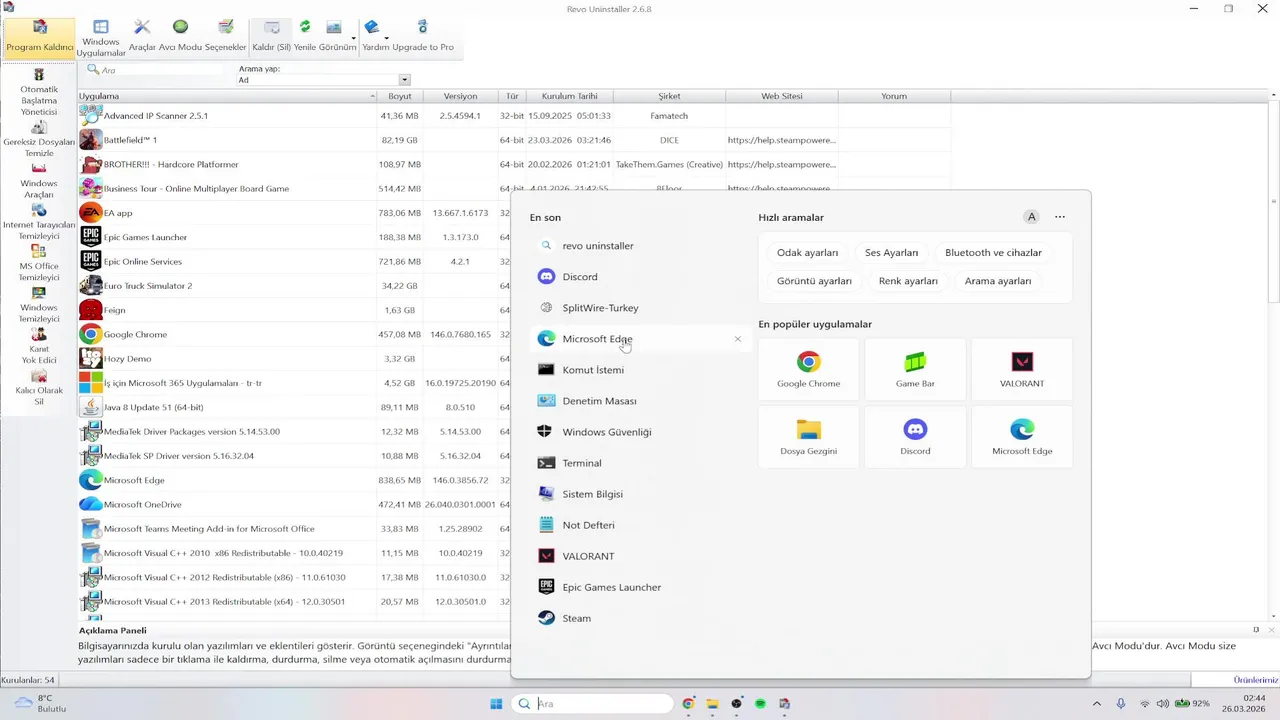The height and width of the screenshot is (720, 1280).
Task: Select the Microsoft Edge row in Revo list
Action: click(294, 480)
